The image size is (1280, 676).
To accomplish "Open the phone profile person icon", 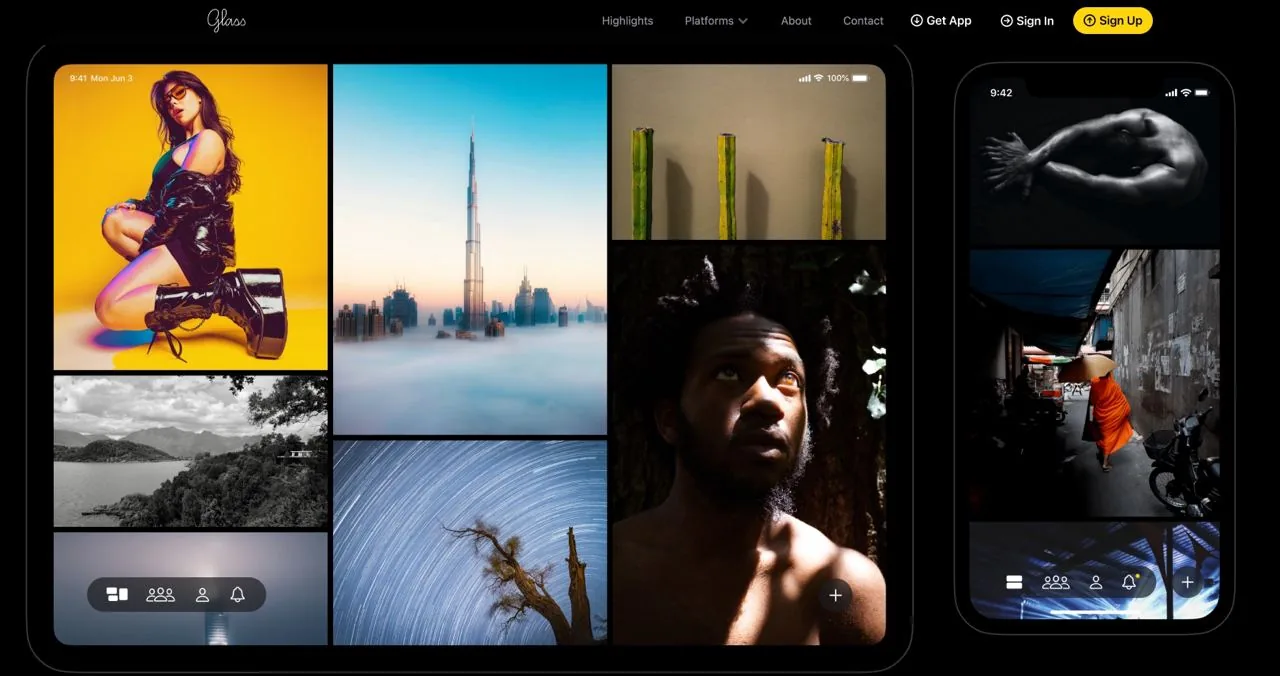I will [1096, 582].
